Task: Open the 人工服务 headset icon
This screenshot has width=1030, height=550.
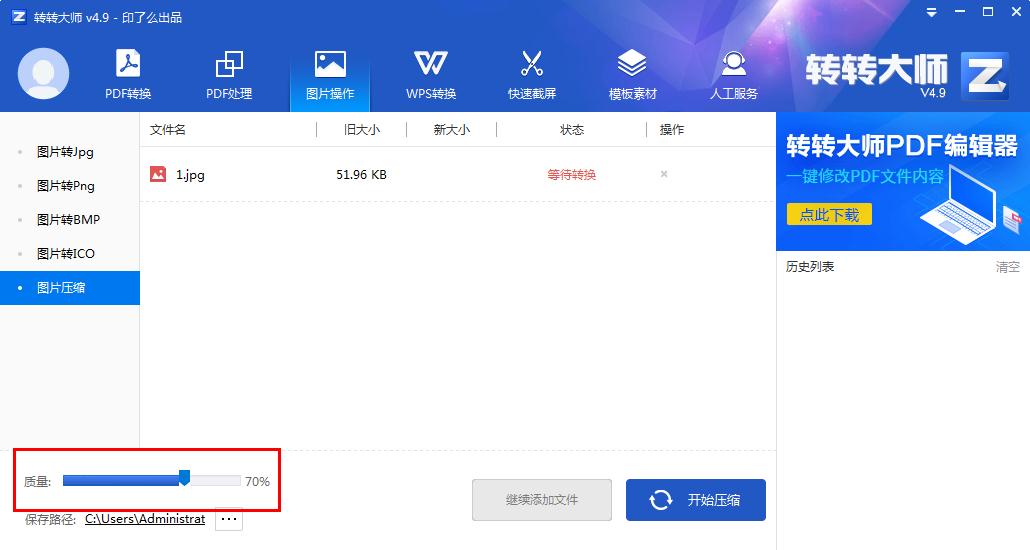Action: 734,74
